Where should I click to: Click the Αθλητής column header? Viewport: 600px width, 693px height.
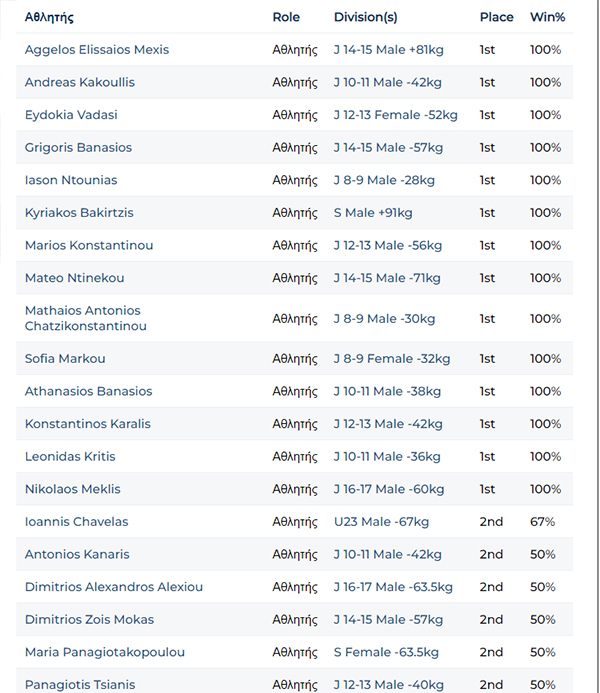(x=49, y=17)
